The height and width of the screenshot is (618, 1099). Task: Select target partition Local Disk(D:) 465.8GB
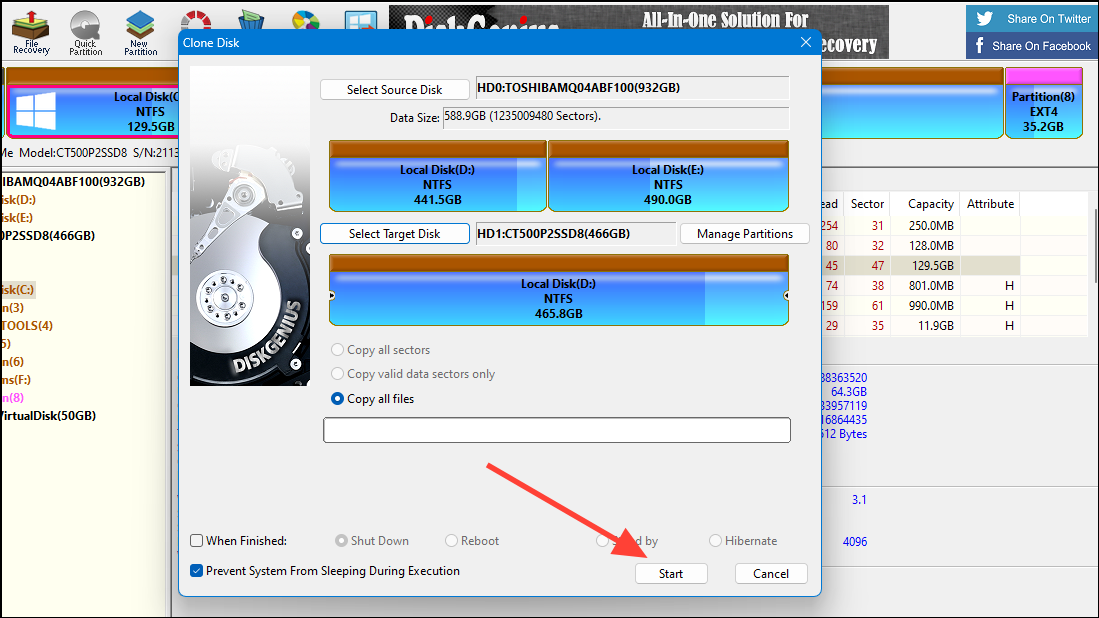pyautogui.click(x=559, y=290)
